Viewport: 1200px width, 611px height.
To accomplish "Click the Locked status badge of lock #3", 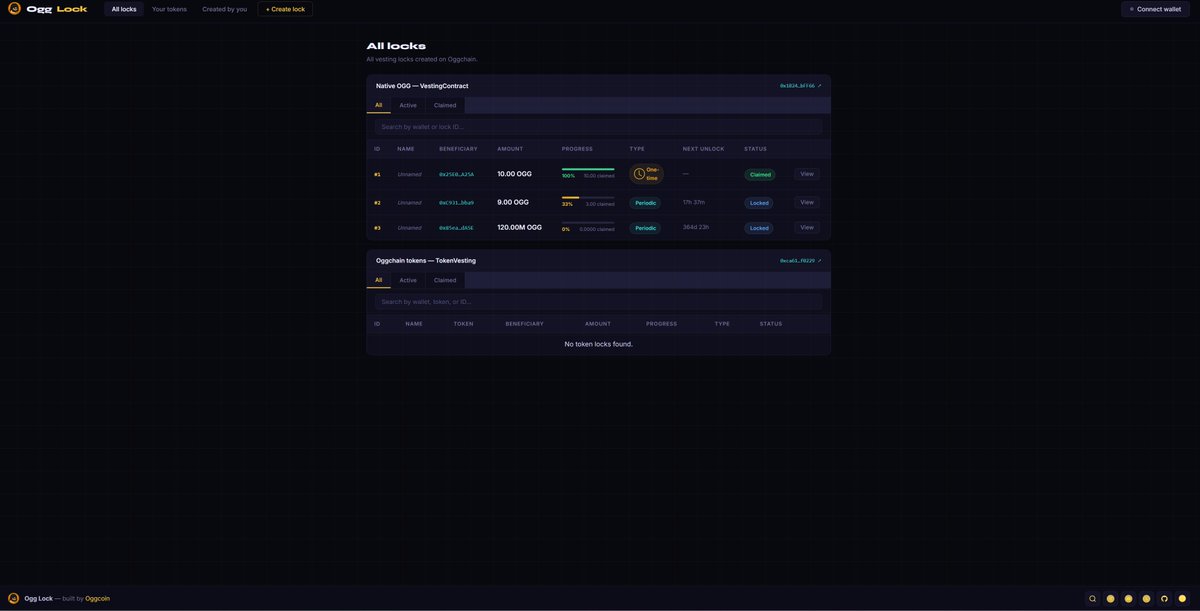I will point(759,228).
